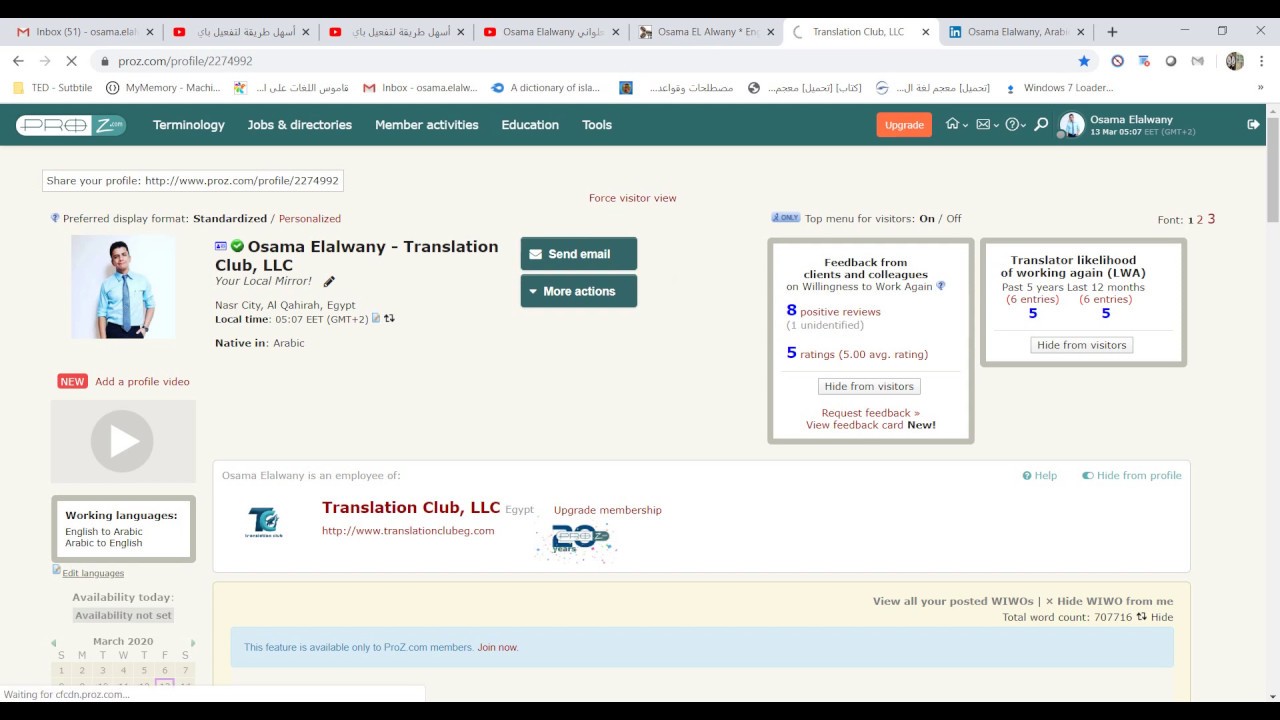Click Upgrade membership link
This screenshot has height=720, width=1280.
pyautogui.click(x=608, y=510)
